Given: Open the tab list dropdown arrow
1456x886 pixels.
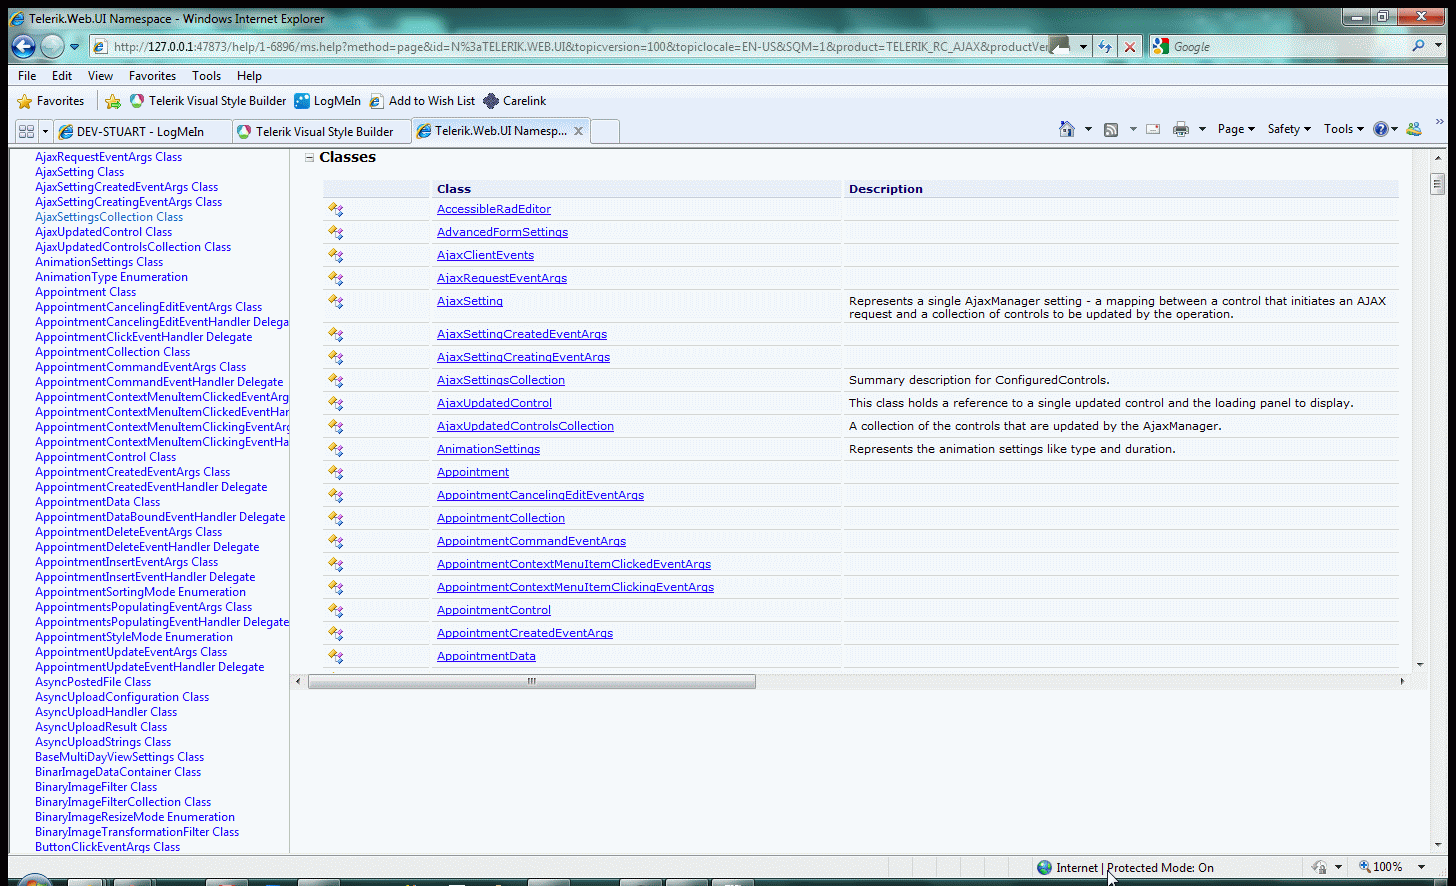Looking at the screenshot, I should point(45,131).
